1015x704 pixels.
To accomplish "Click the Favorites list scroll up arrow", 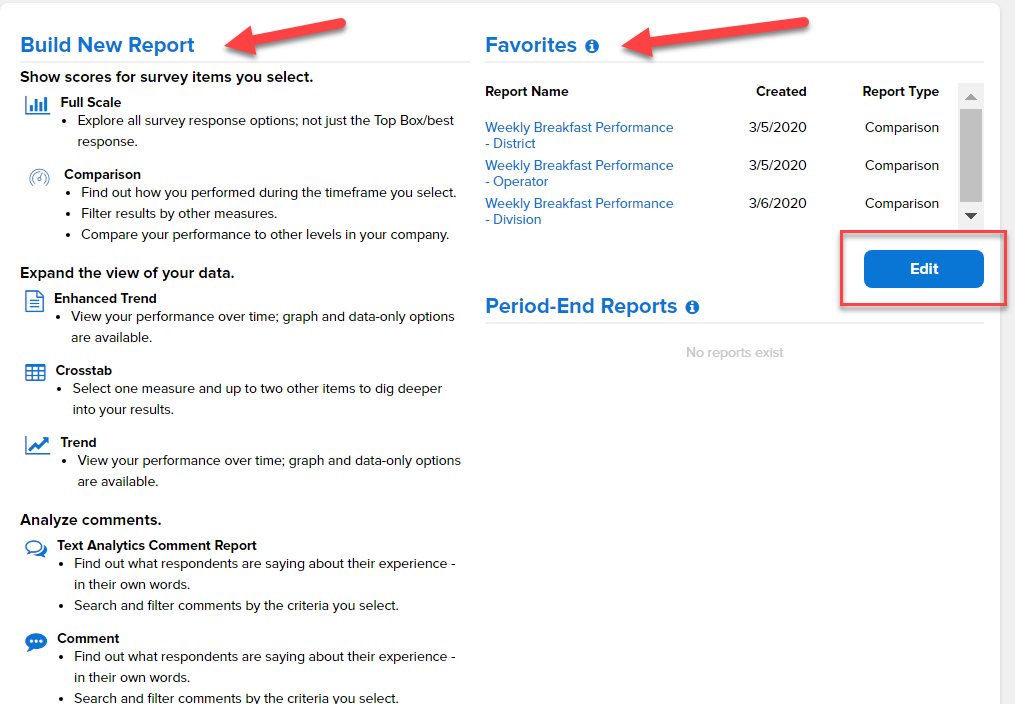I will coord(970,97).
